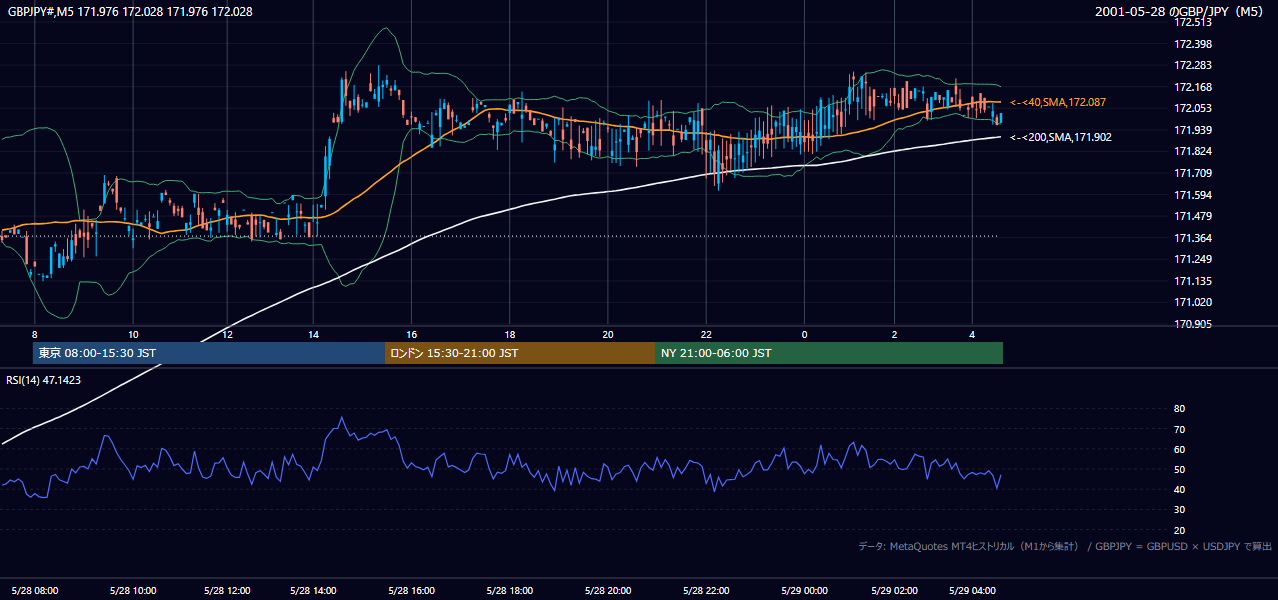Click the RSI 20 level label
The height and width of the screenshot is (600, 1278).
(1179, 530)
